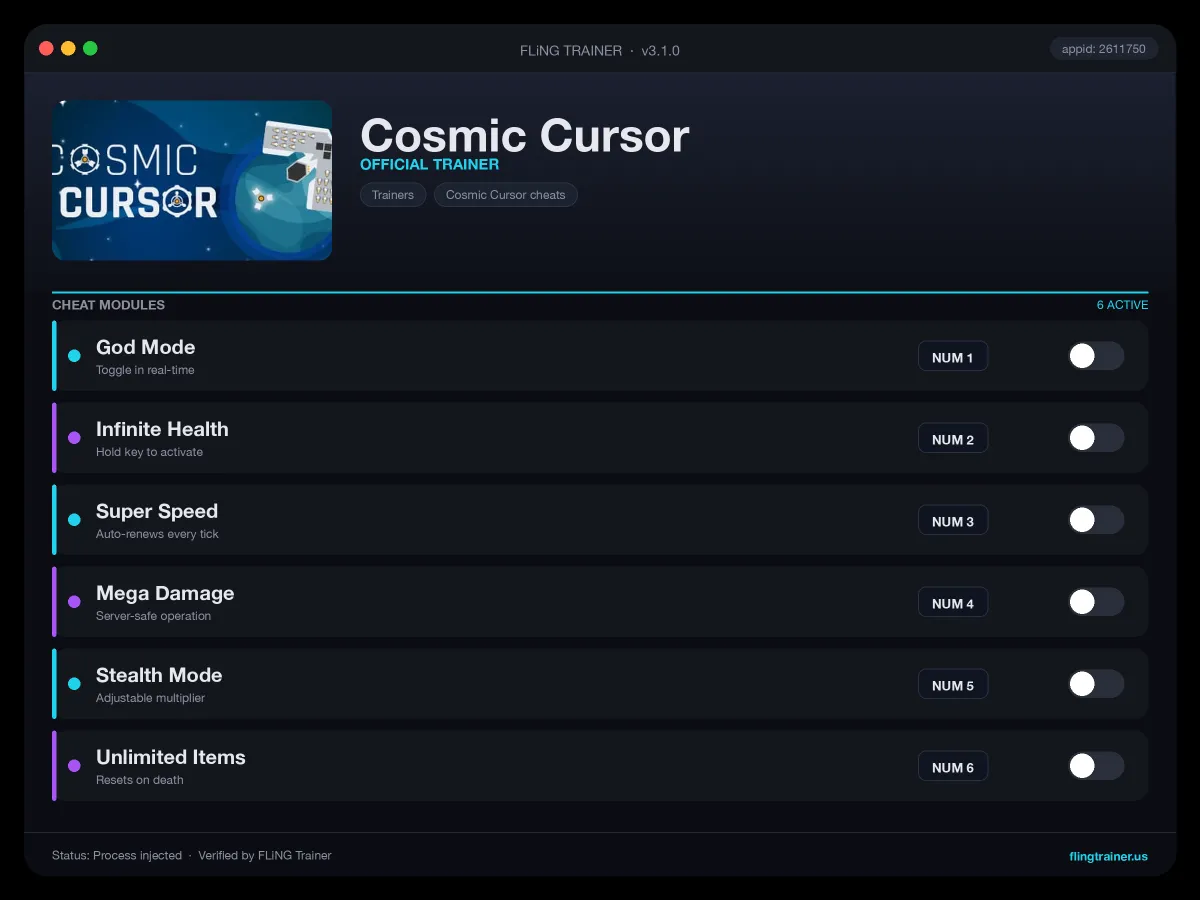Screen dimensions: 1200x900
Task: Click the "Resets on death" description
Action: [139, 780]
